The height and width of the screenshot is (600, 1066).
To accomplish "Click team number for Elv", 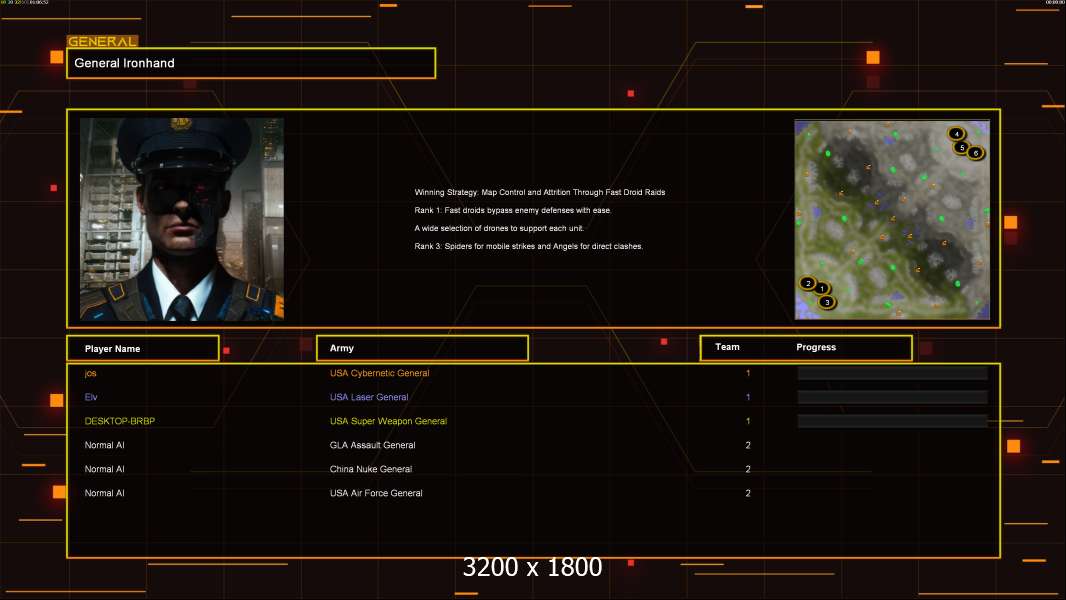I will 748,397.
